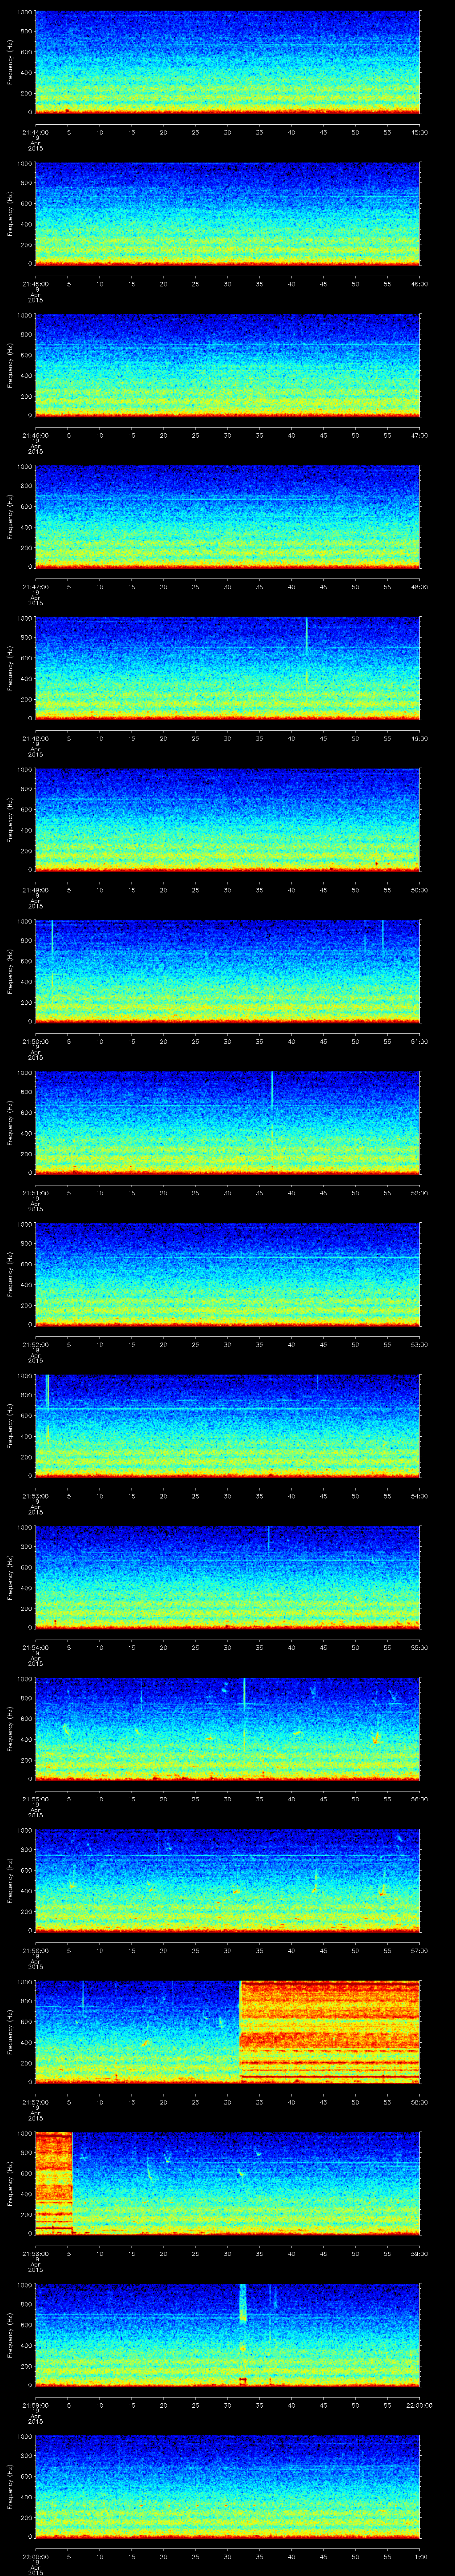Image resolution: width=455 pixels, height=2576 pixels.
Task: Click the 21:56:00 start time label
Action: click(35, 1950)
